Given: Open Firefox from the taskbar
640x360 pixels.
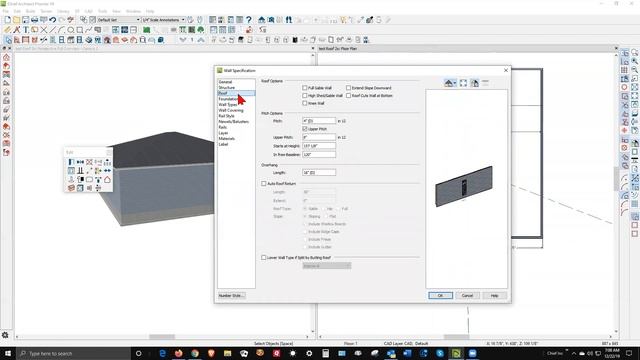Looking at the screenshot, I should coord(179,353).
